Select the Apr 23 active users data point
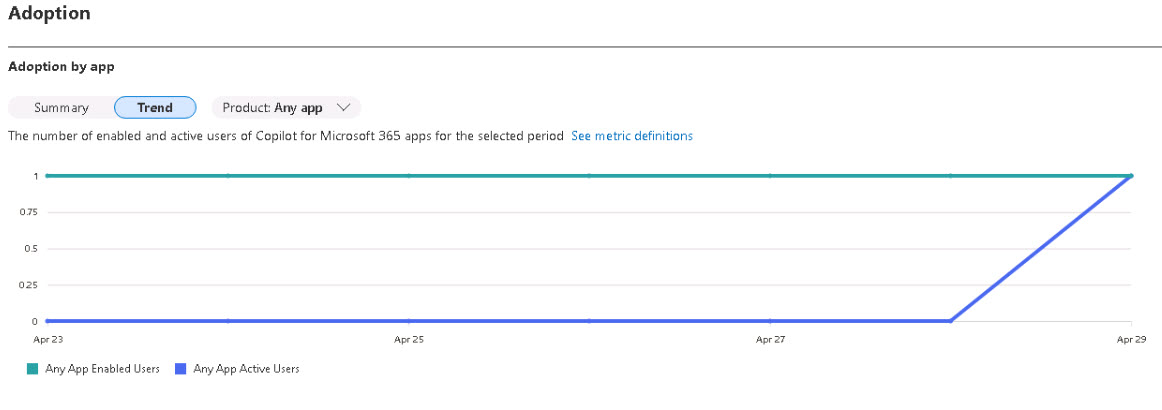The height and width of the screenshot is (410, 1162). coord(47,321)
